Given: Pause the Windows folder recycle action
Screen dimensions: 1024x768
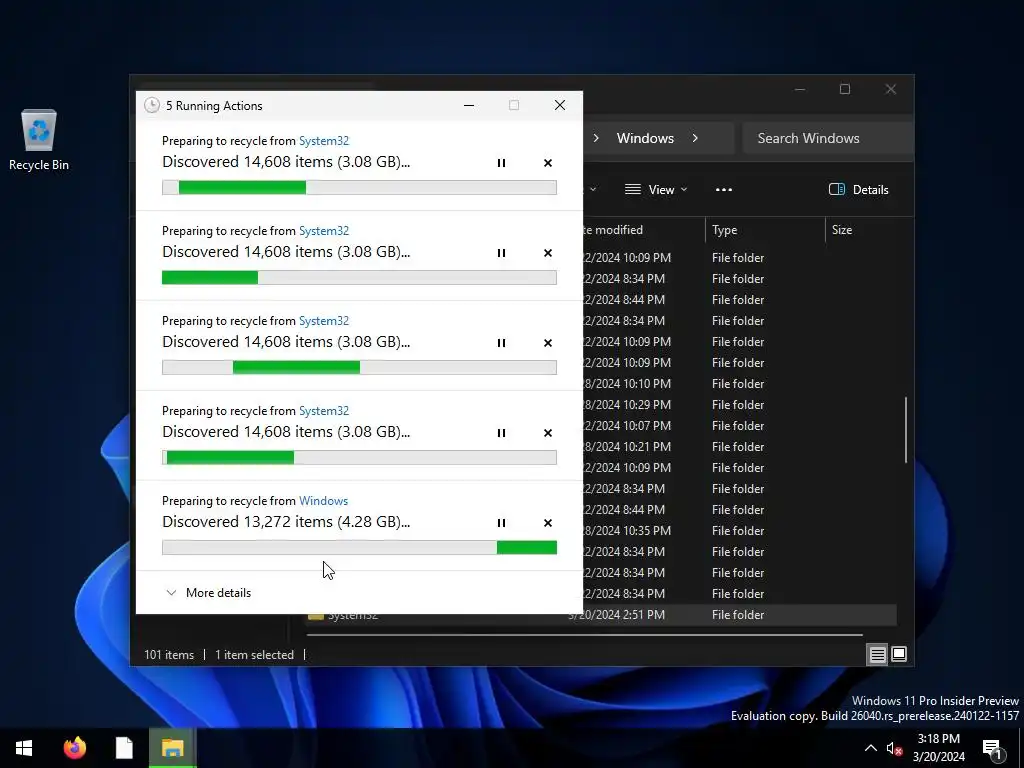Looking at the screenshot, I should 501,523.
